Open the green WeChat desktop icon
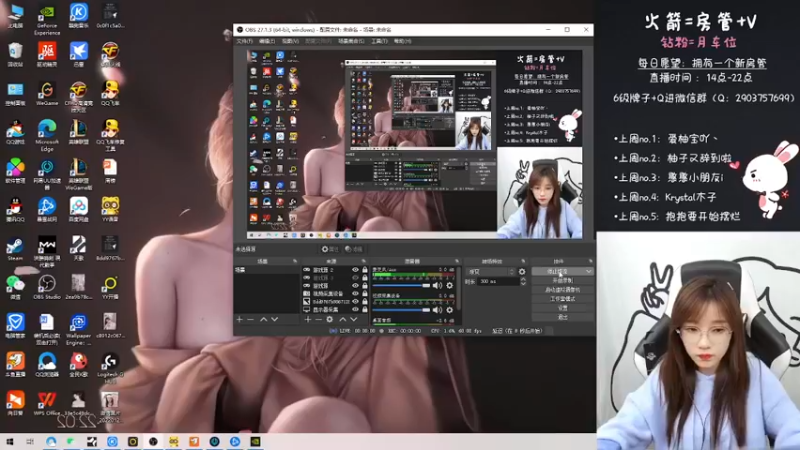 pyautogui.click(x=15, y=288)
